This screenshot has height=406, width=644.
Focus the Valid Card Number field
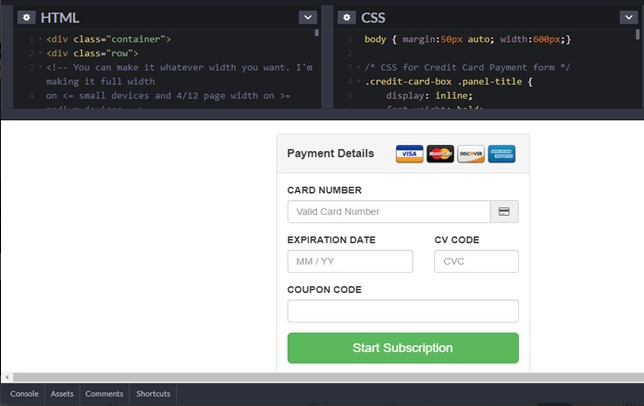coord(388,212)
